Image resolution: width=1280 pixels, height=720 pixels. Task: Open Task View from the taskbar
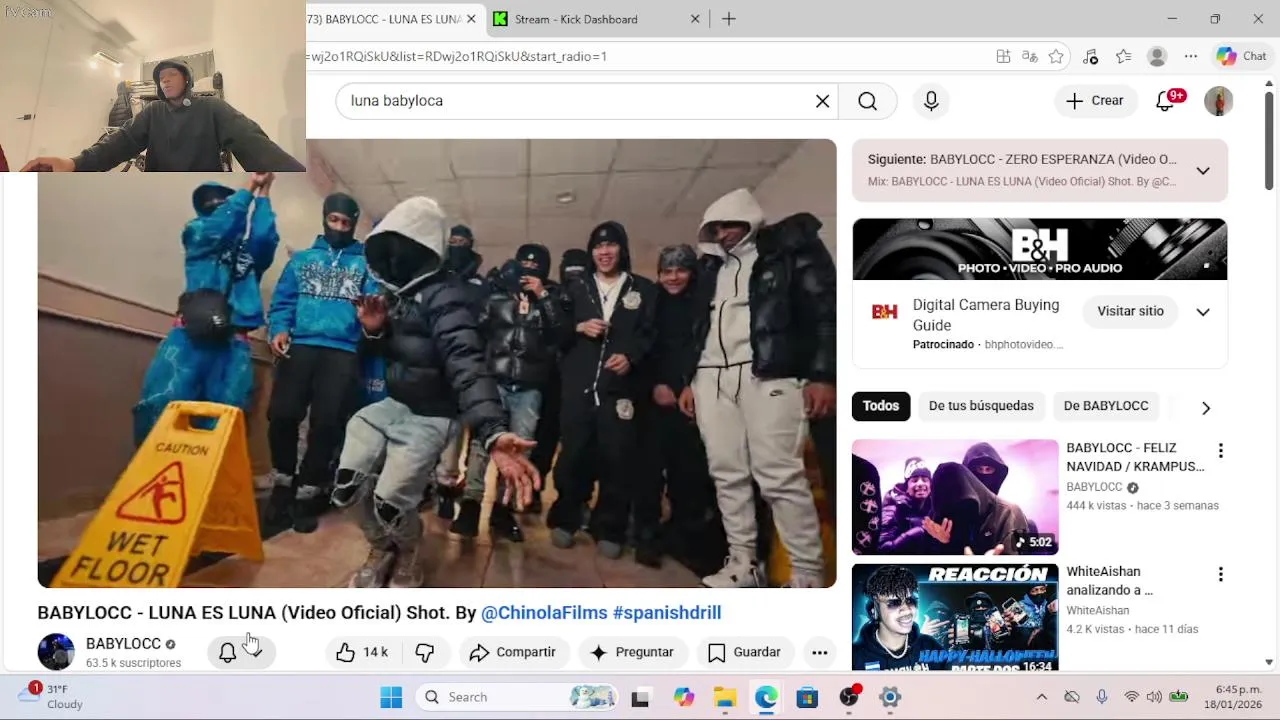click(640, 698)
